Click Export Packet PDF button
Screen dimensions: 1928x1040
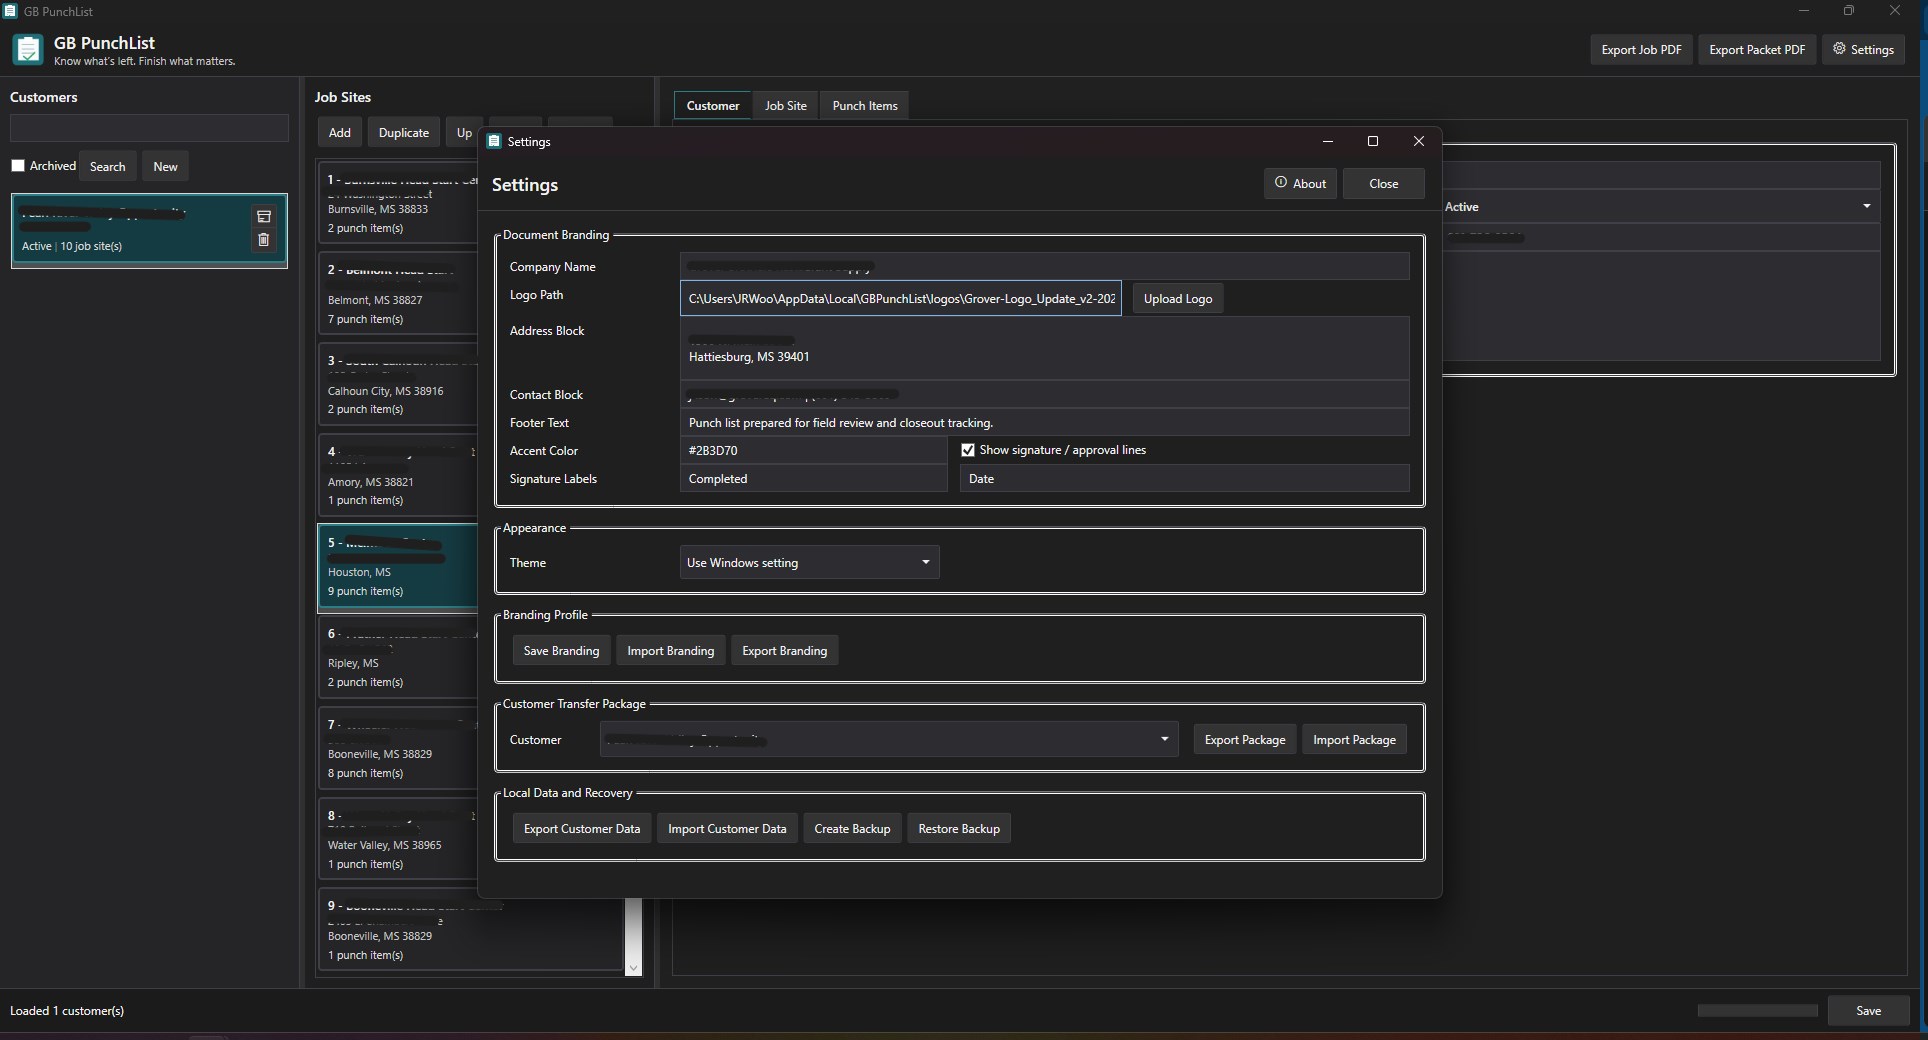(x=1757, y=50)
